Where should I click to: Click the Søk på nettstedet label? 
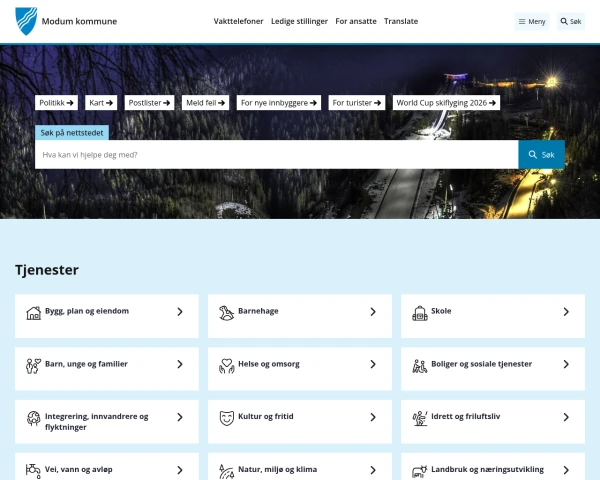(72, 132)
